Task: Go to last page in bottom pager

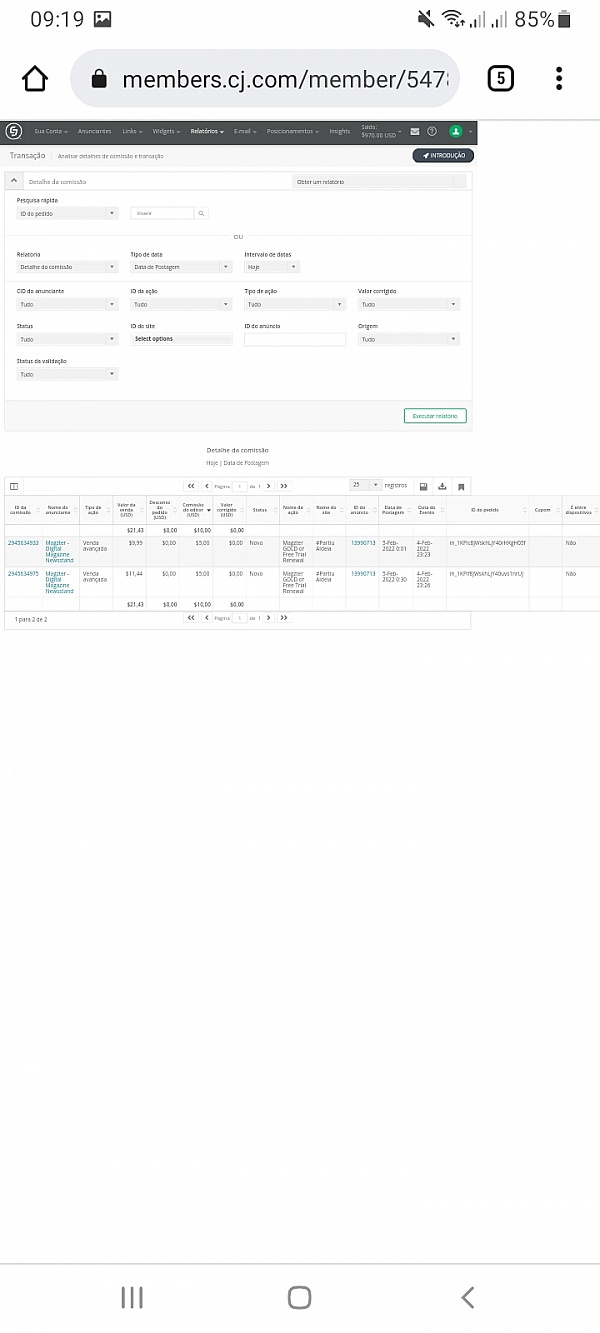Action: click(x=284, y=618)
